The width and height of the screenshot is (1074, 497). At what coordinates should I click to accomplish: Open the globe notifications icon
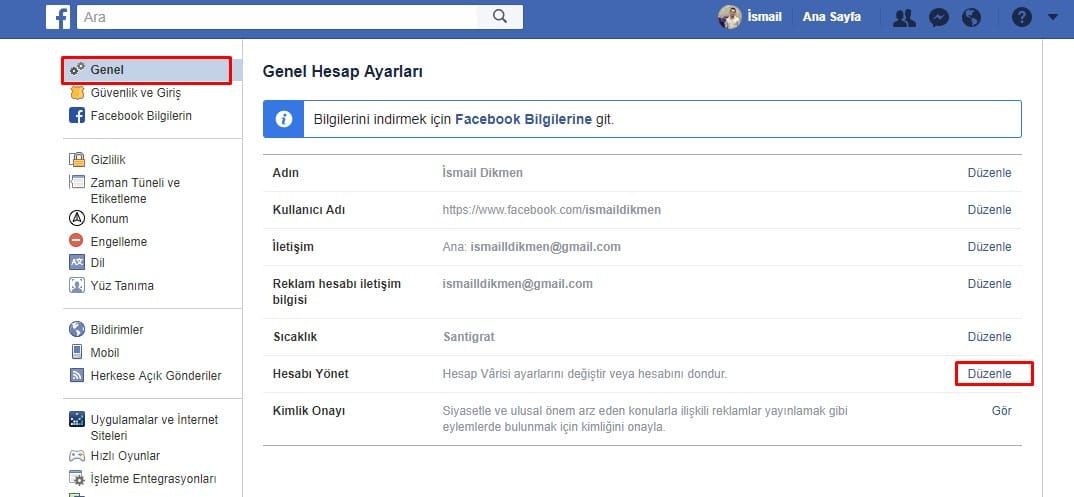coord(971,17)
